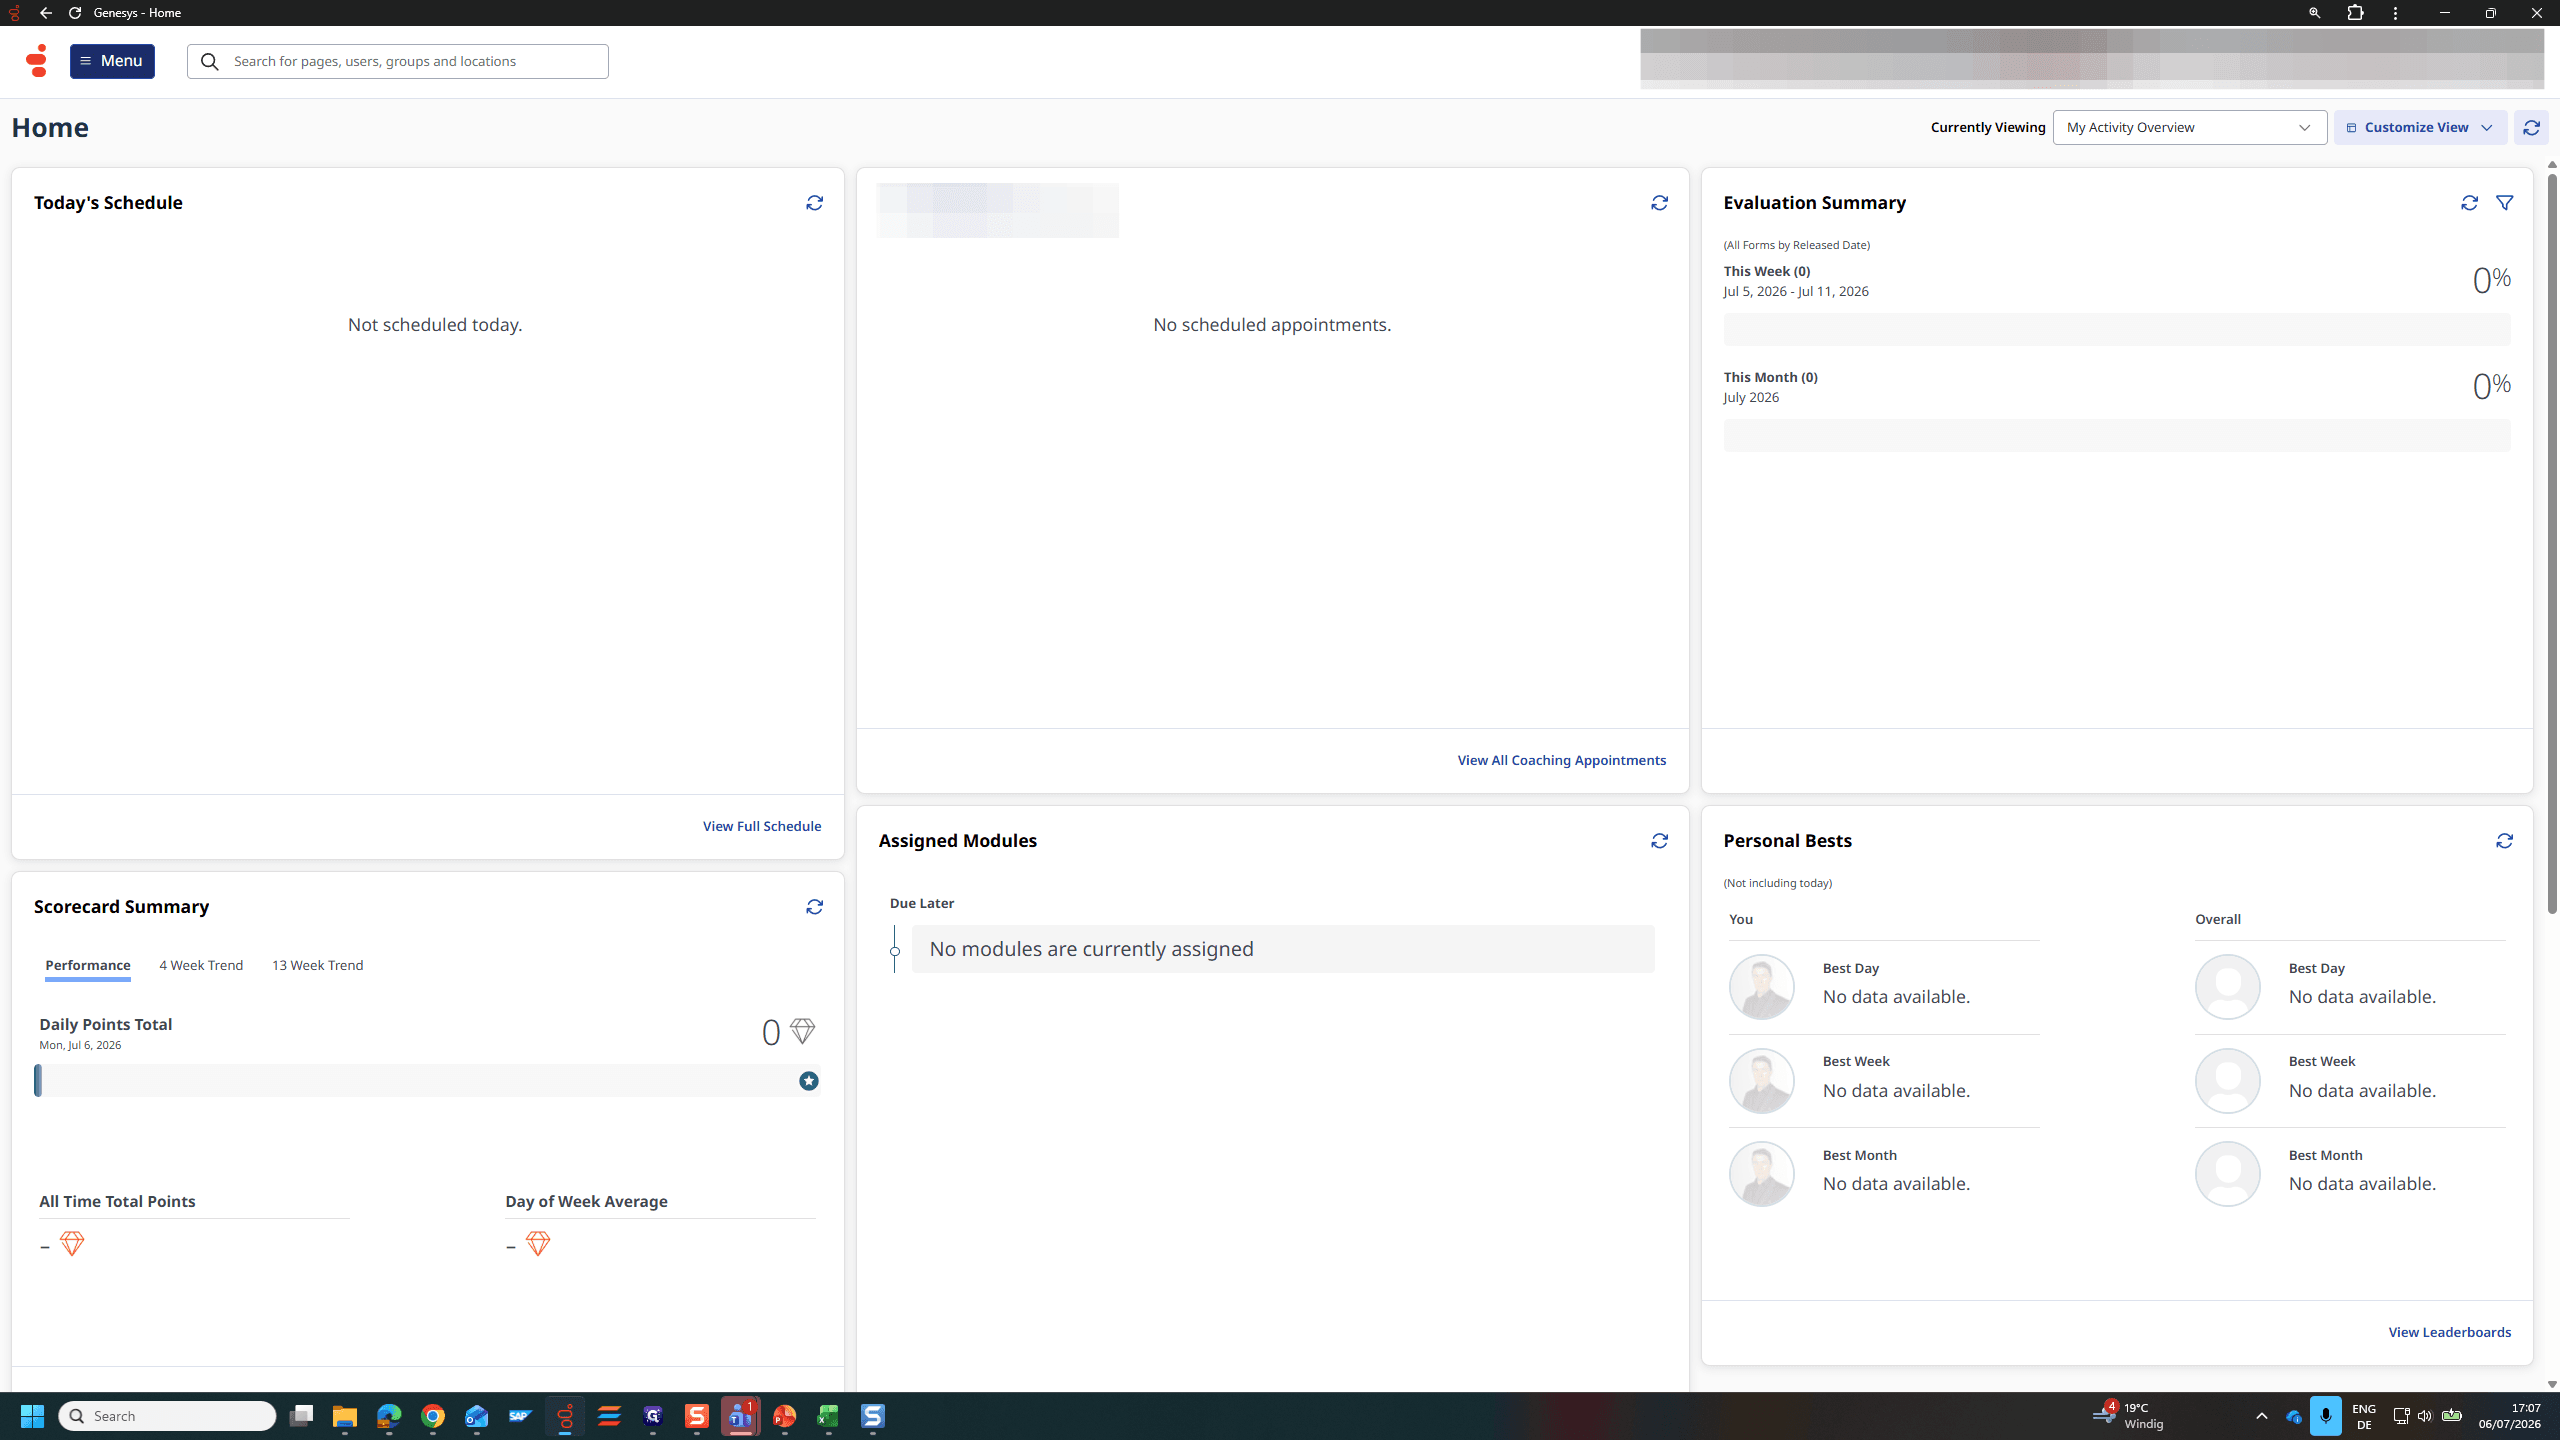Show hidden system tray icons
The width and height of the screenshot is (2560, 1440).
tap(2262, 1416)
